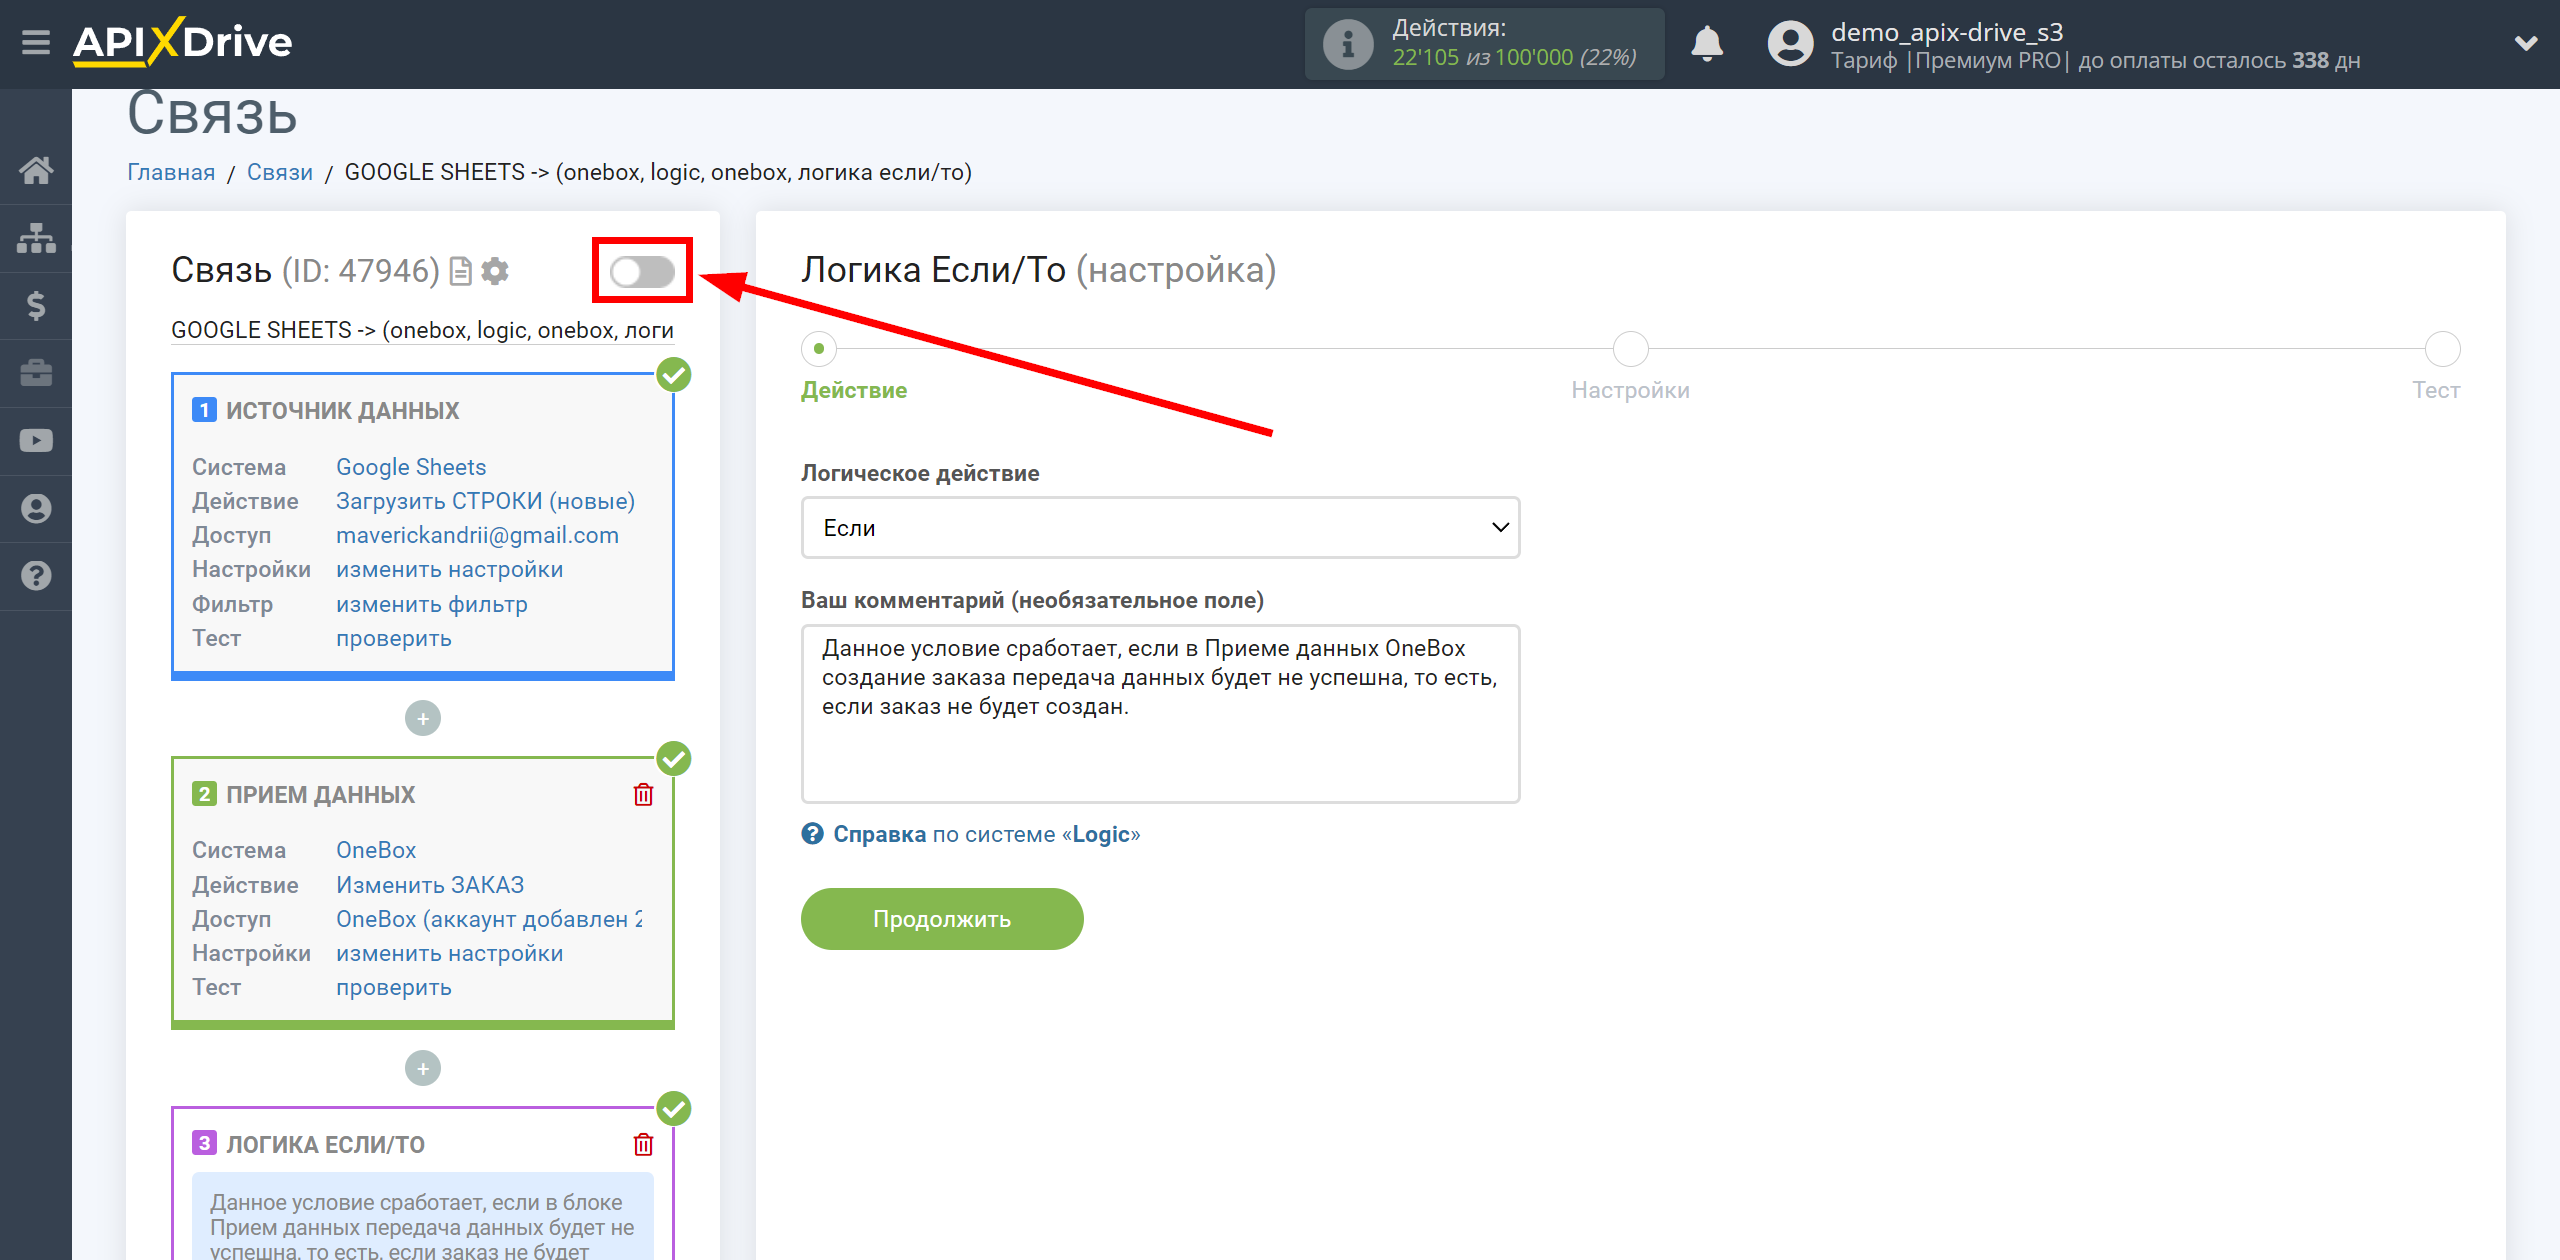The width and height of the screenshot is (2560, 1260).
Task: Click изменить фильтр link
Action: [431, 604]
